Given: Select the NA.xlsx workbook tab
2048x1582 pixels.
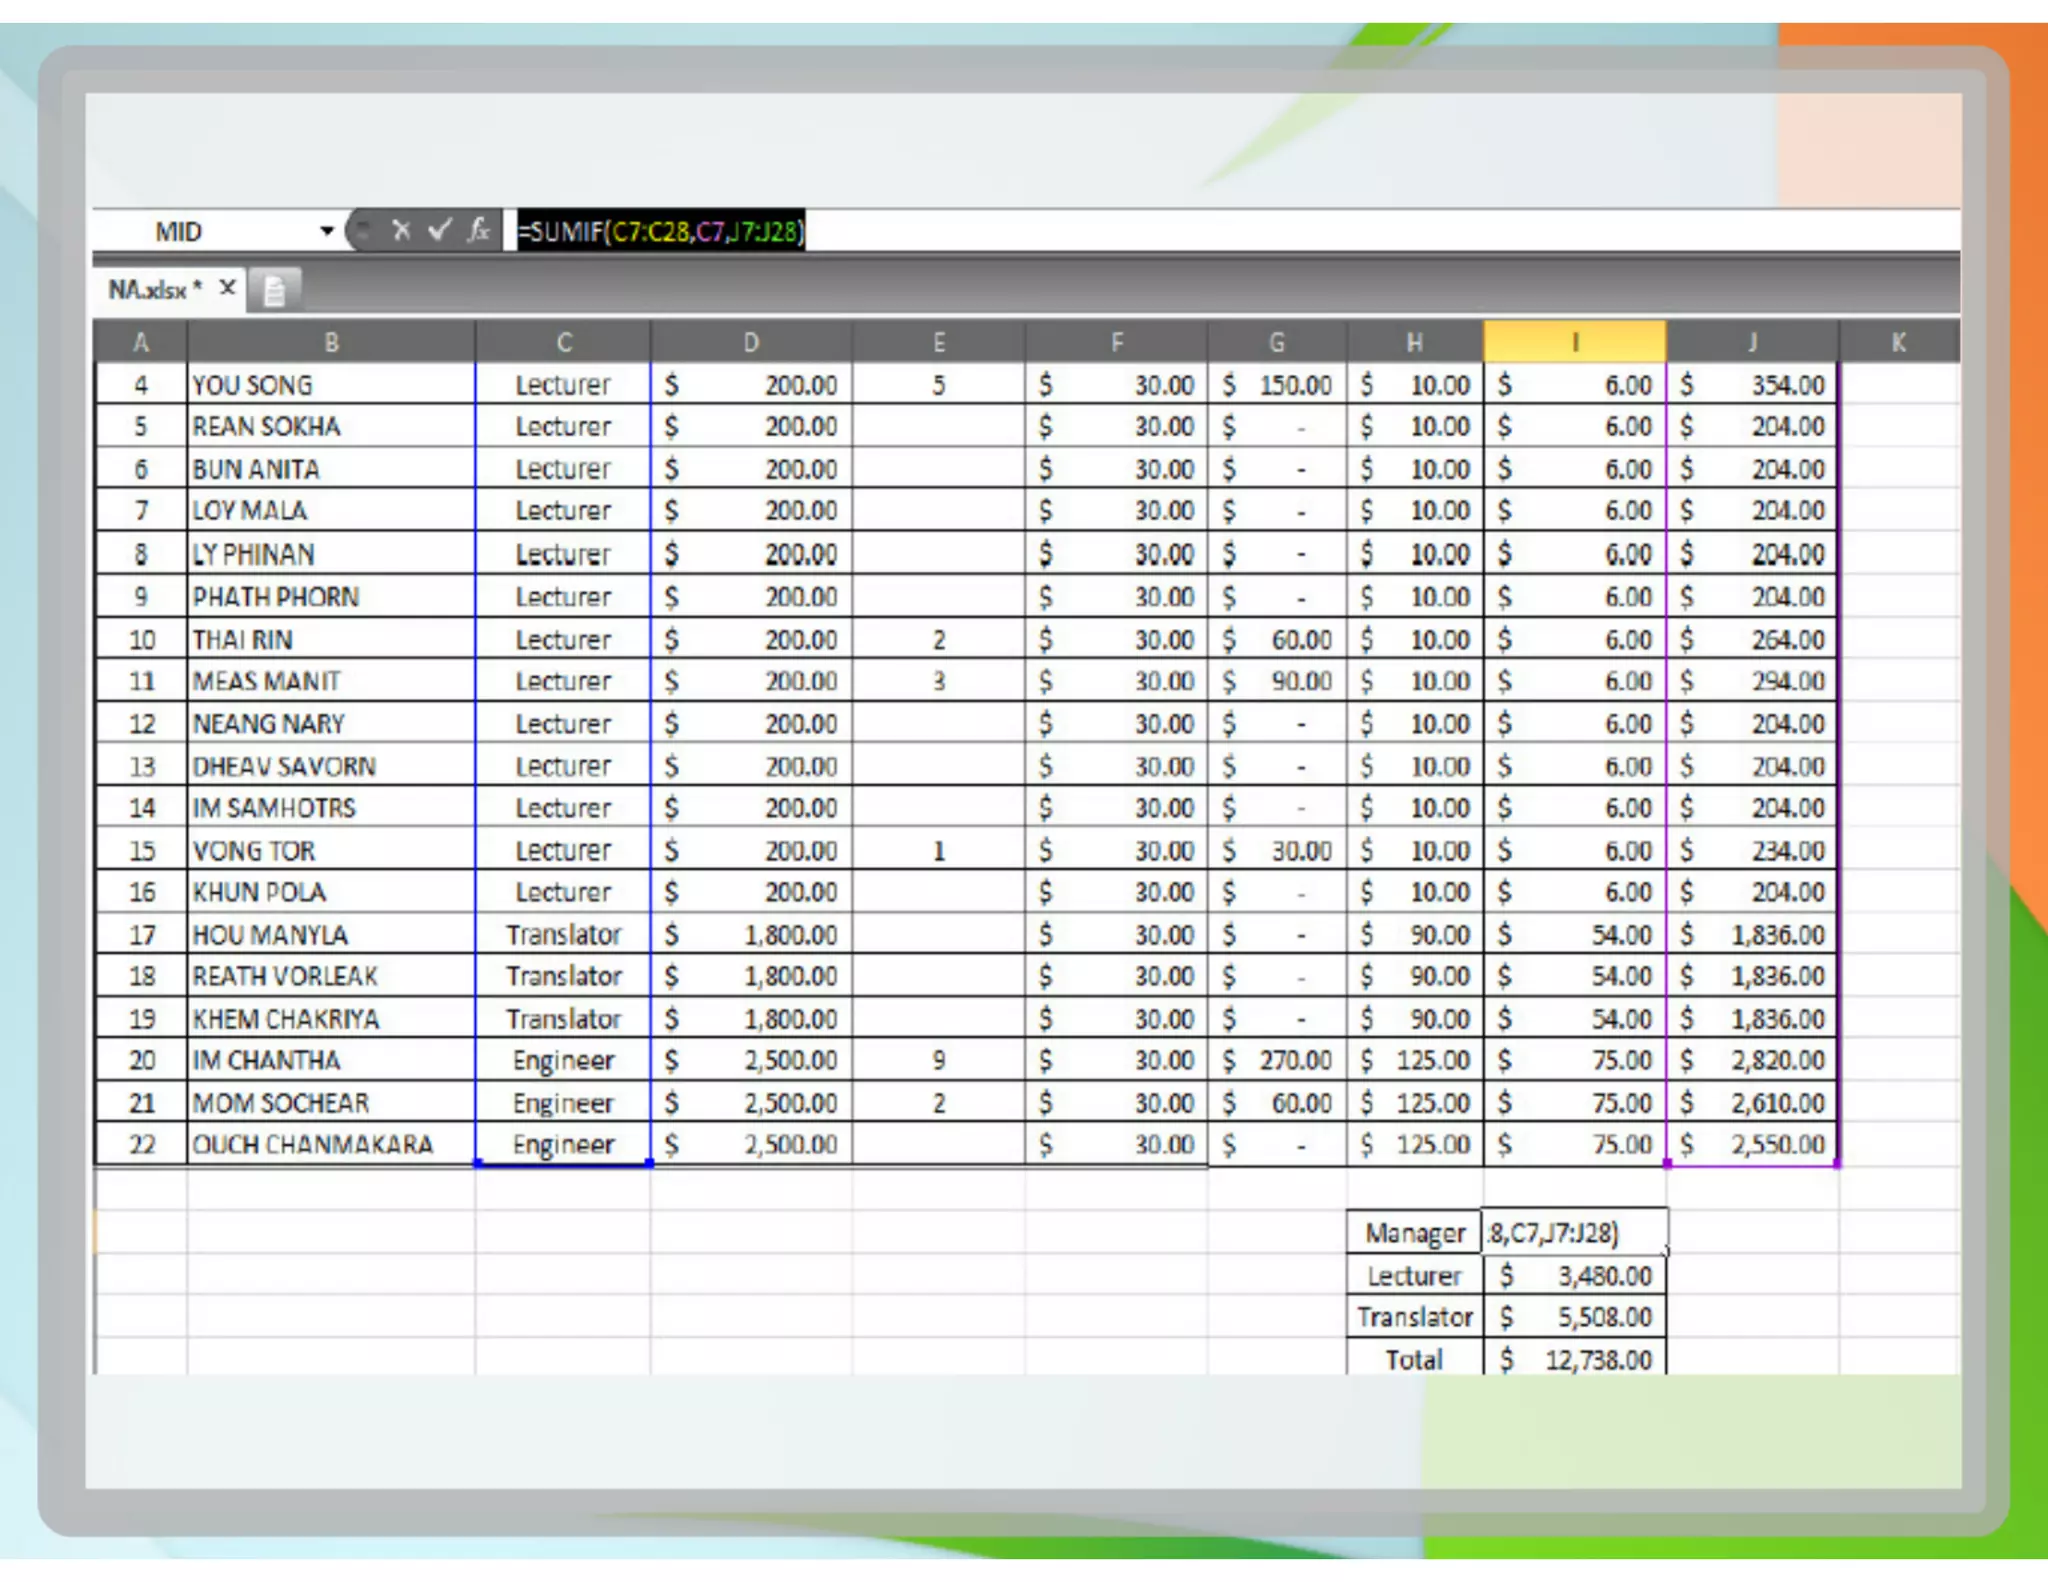Looking at the screenshot, I should pyautogui.click(x=155, y=290).
